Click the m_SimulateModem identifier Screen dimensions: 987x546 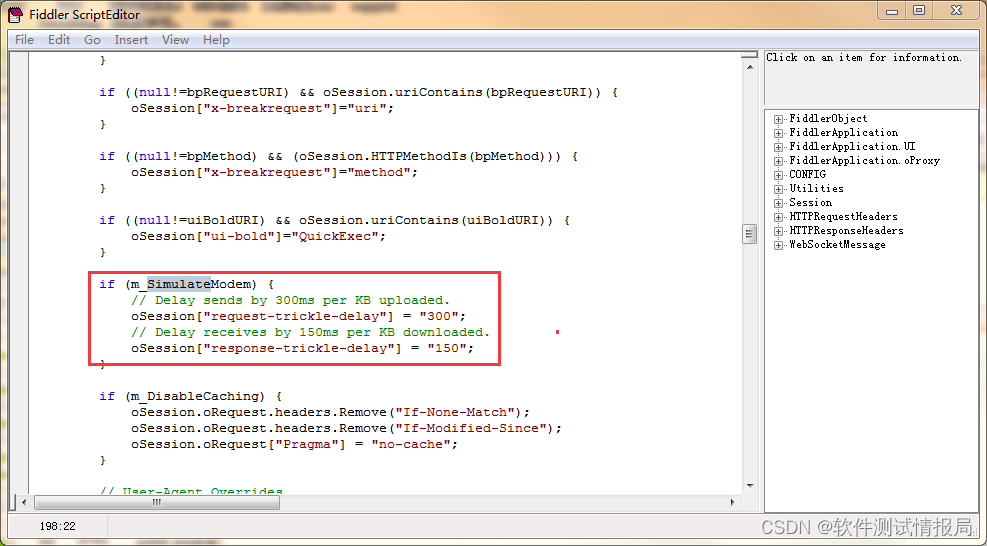[191, 284]
